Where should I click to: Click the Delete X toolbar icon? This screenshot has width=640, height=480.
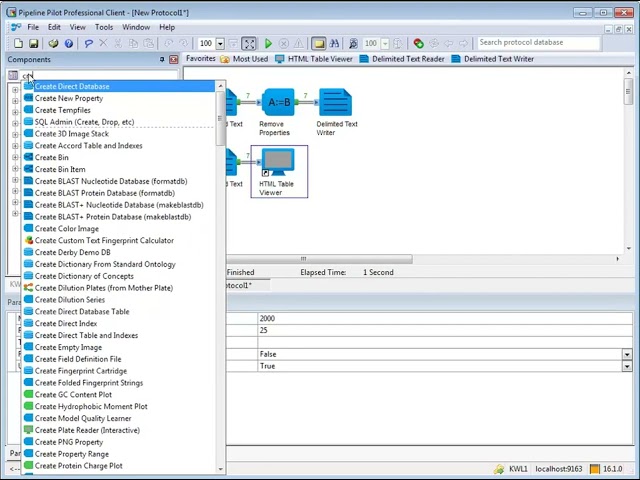(x=103, y=43)
